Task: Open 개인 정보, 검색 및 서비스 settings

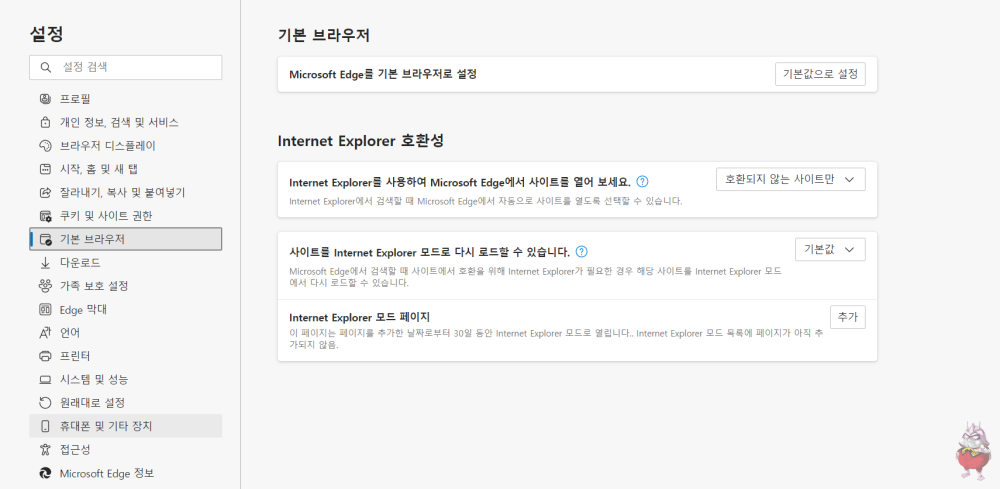Action: pyautogui.click(x=126, y=122)
